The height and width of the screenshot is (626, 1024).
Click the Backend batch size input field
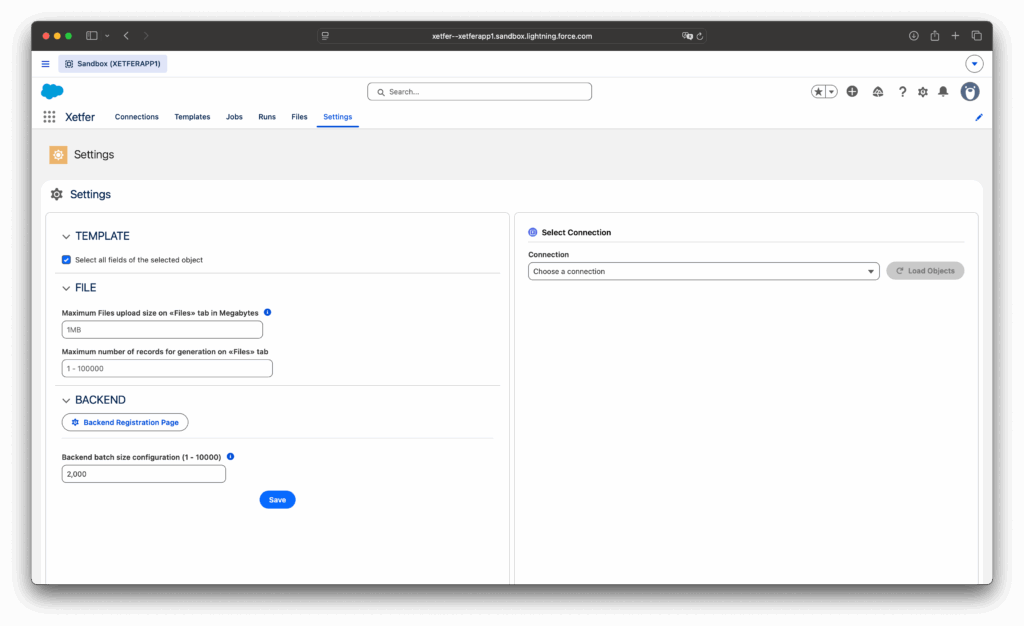144,474
